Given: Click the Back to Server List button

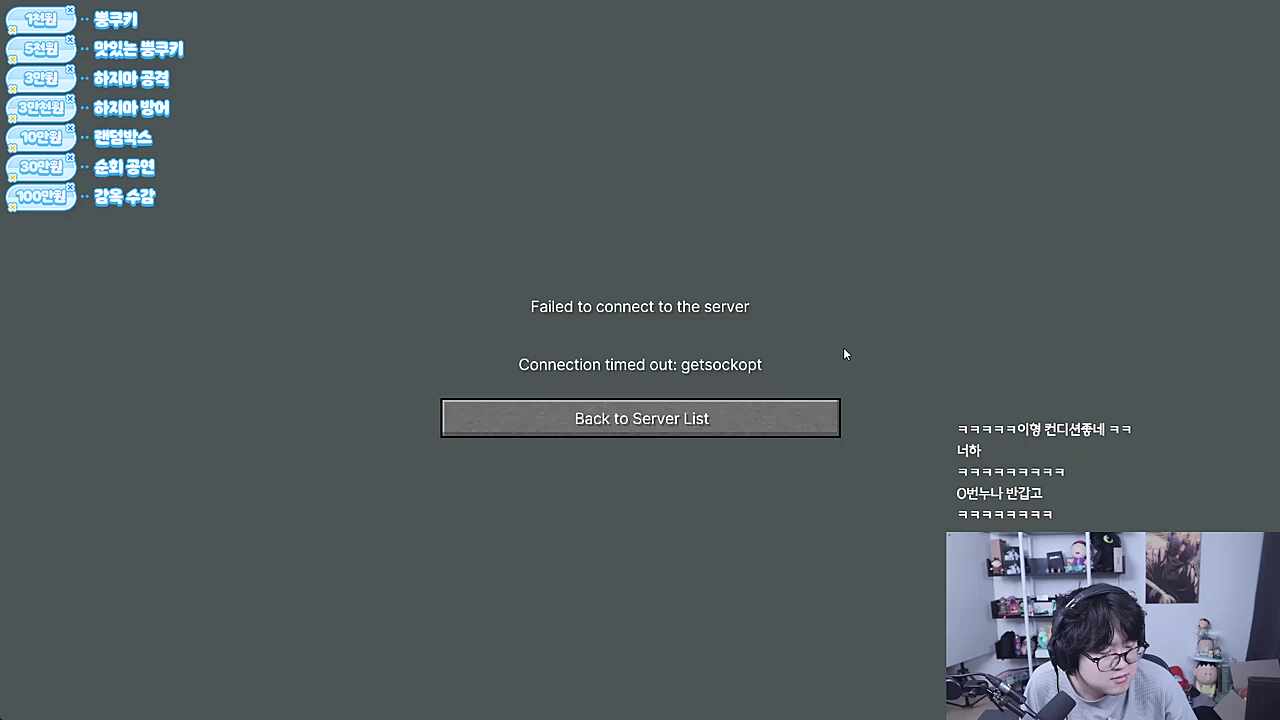Looking at the screenshot, I should [640, 418].
